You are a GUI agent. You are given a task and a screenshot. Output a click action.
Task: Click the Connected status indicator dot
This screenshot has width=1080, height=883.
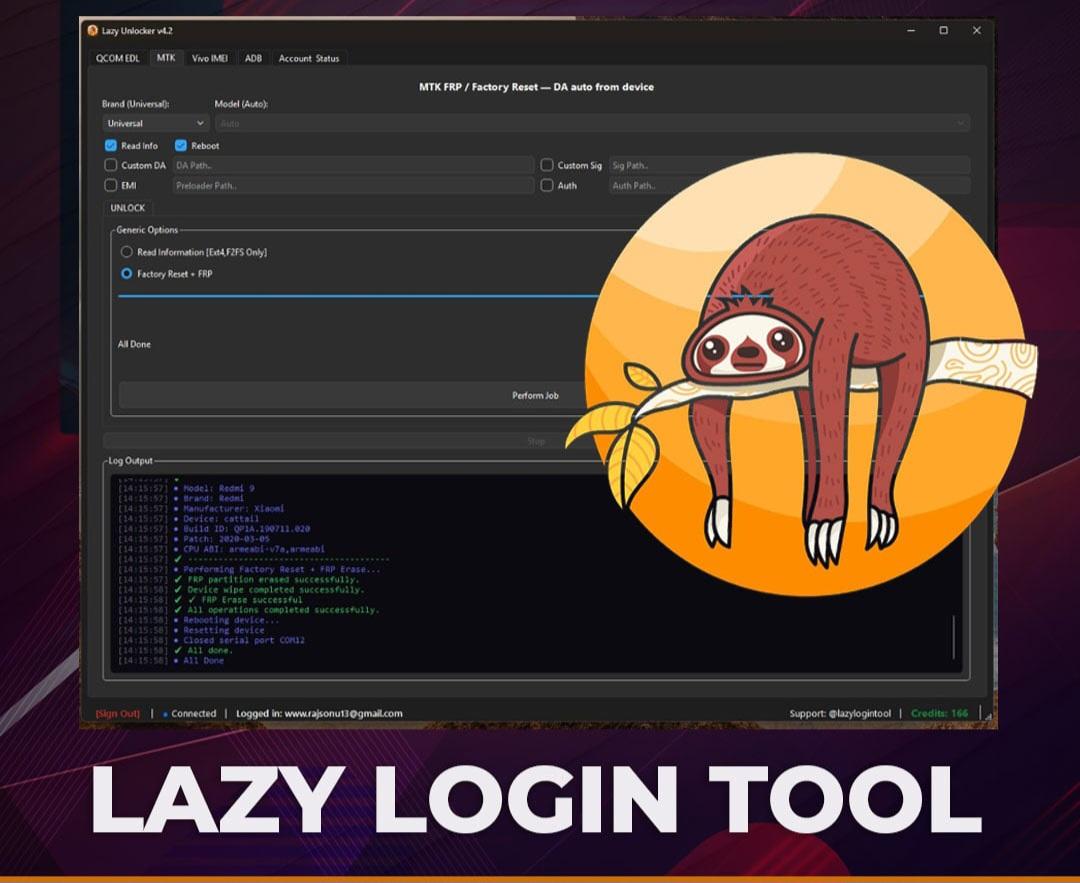click(165, 714)
